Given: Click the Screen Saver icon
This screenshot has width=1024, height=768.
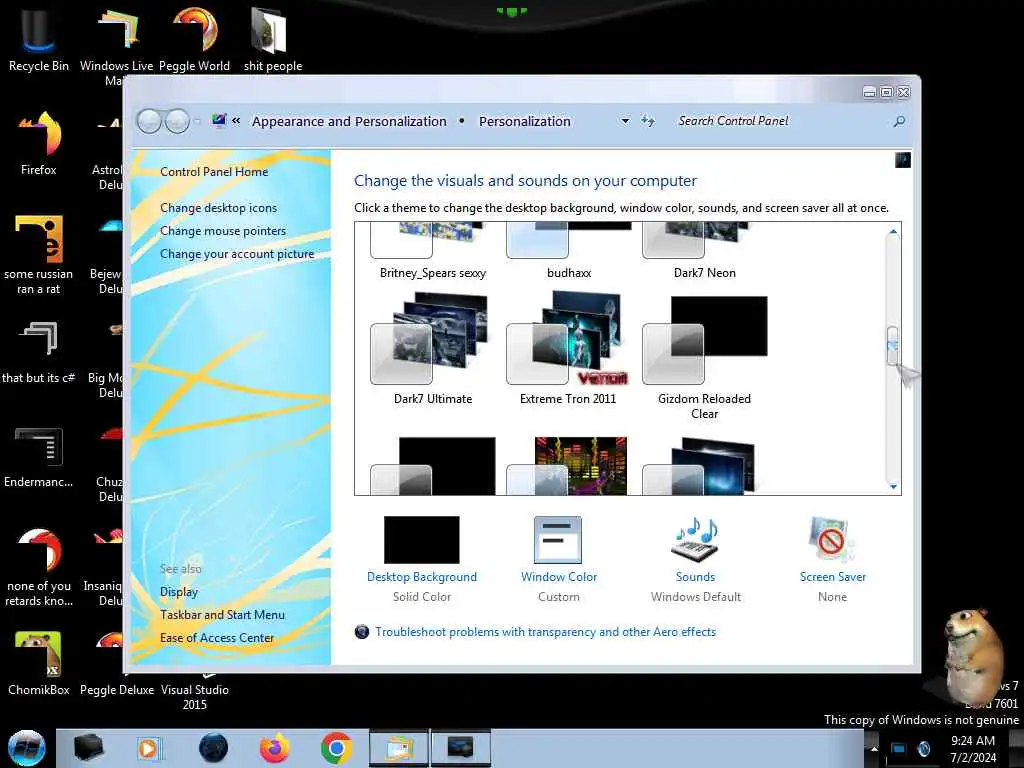Looking at the screenshot, I should point(831,539).
